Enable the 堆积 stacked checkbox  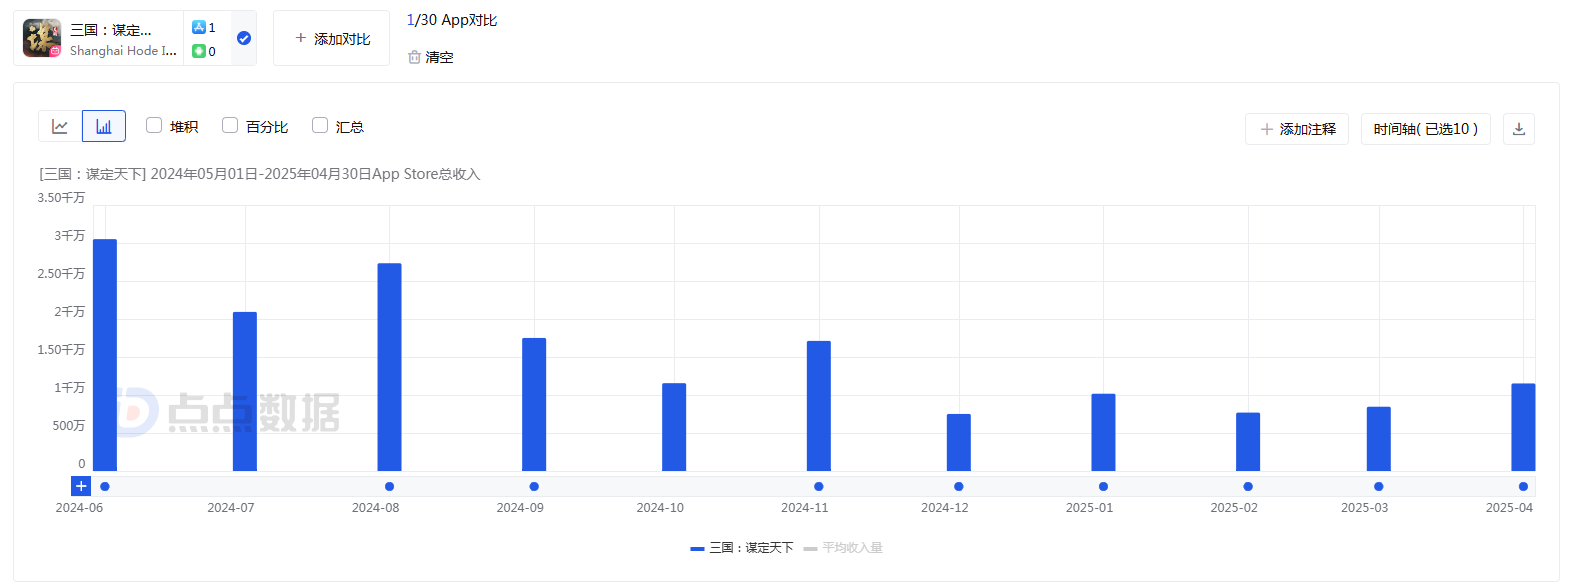click(154, 126)
